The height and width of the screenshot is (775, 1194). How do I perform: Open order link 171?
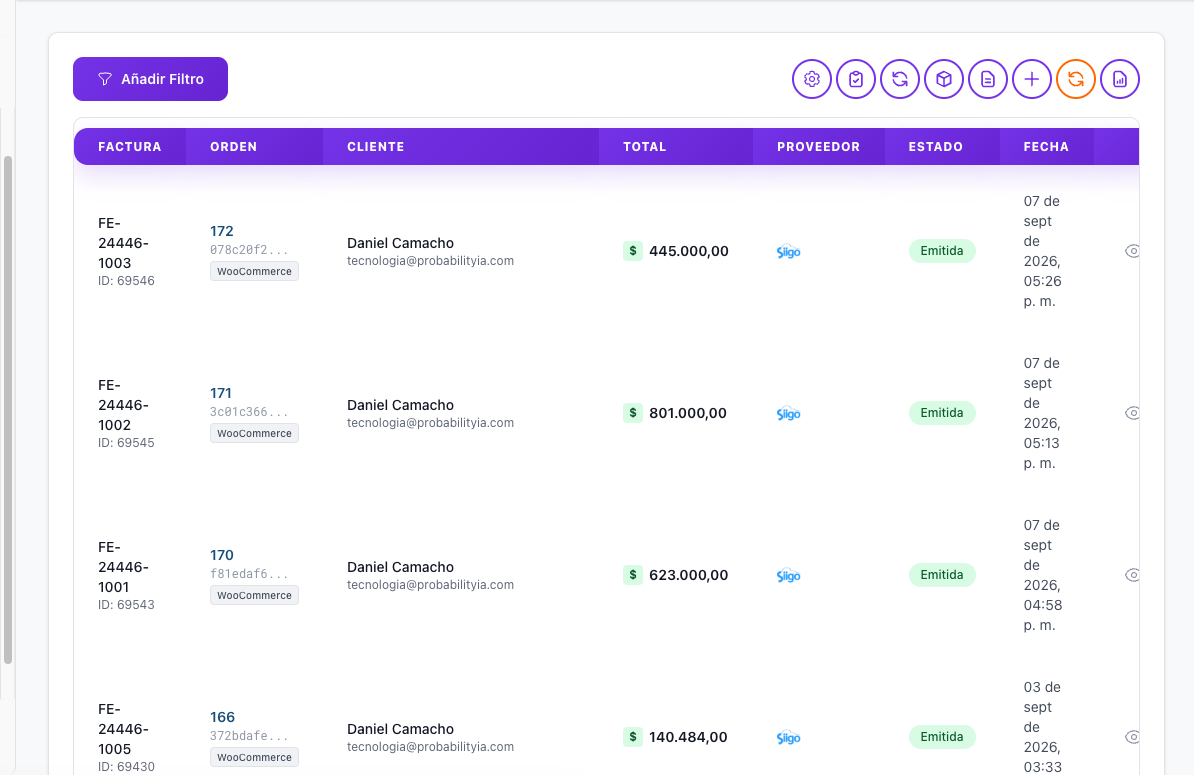coord(221,393)
